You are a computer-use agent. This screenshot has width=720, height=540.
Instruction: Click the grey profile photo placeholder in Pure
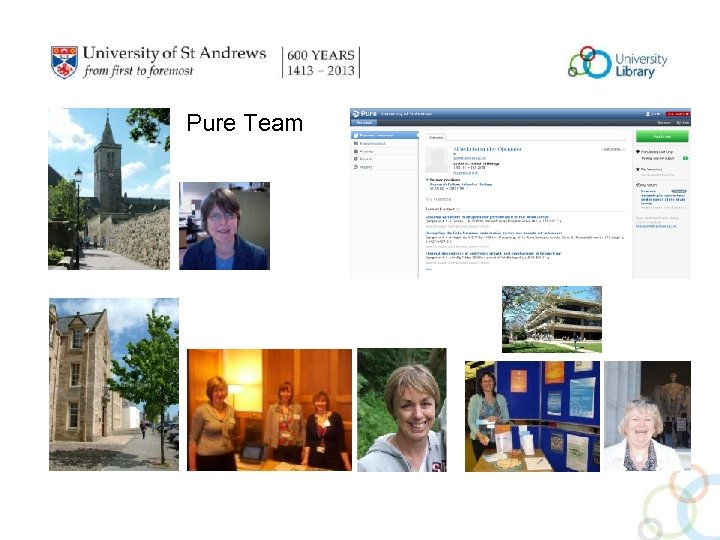coord(437,159)
